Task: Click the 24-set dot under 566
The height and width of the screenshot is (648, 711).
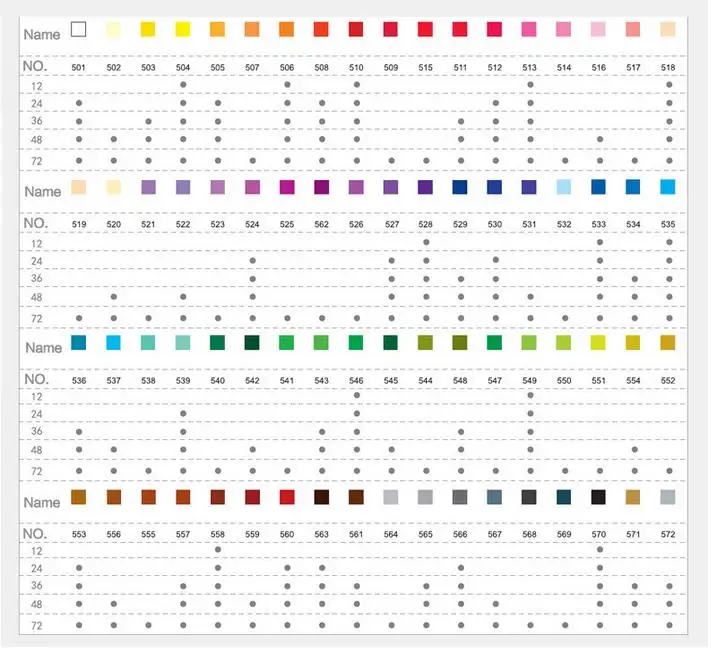Action: tap(461, 568)
